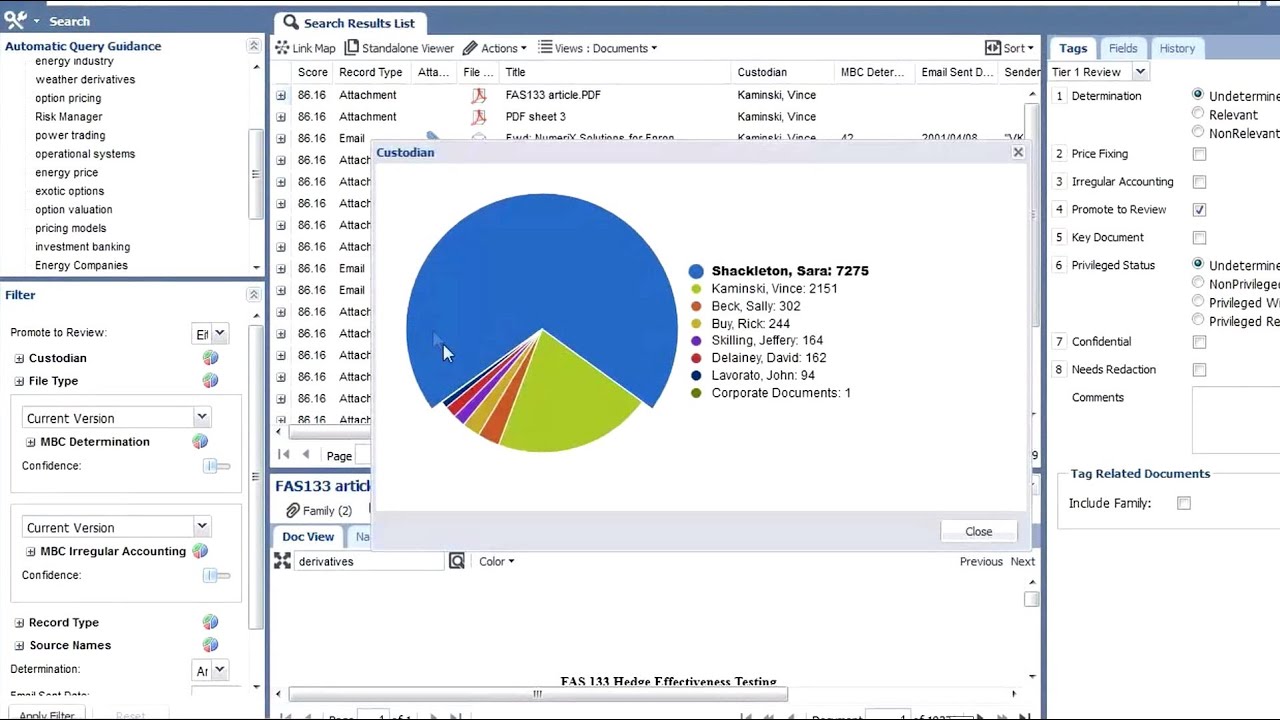Screen dimensions: 1280x720
Task: Open the Color dropdown in Doc View
Action: pyautogui.click(x=496, y=562)
